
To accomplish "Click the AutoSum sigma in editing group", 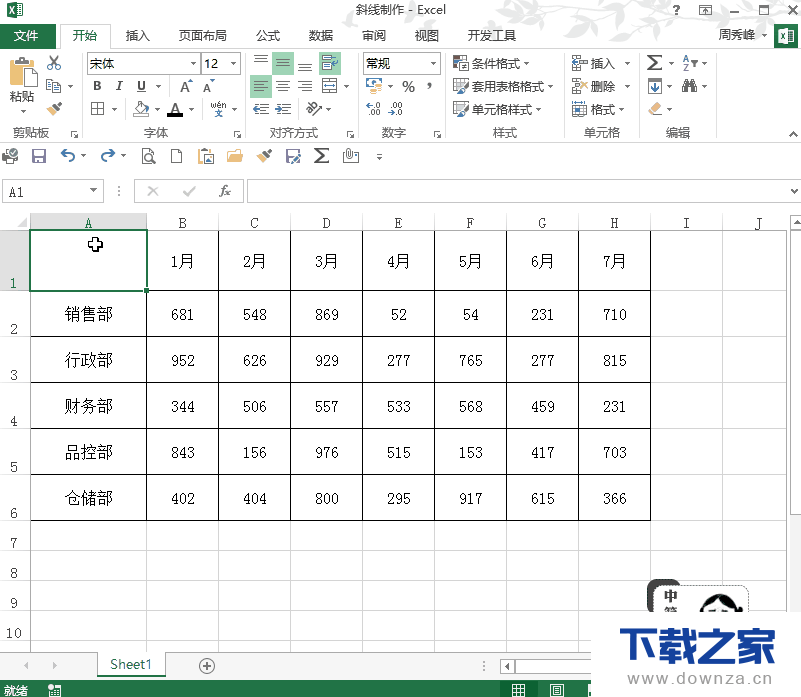I will point(654,63).
